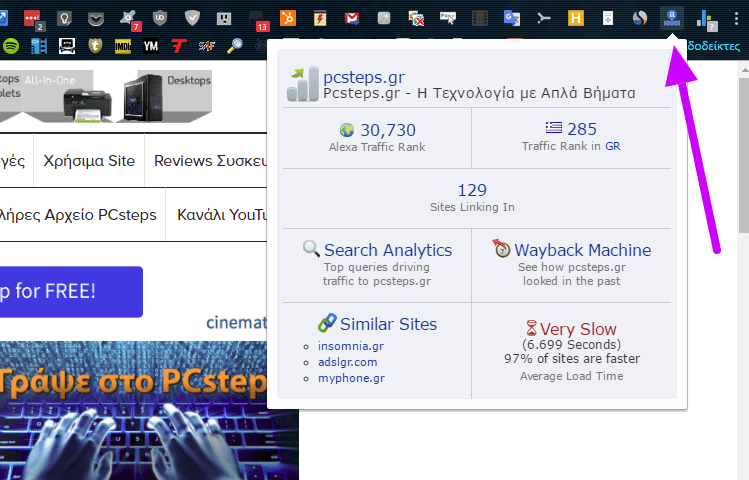Click the image blocker icon with red X
This screenshot has width=749, height=480.
(416, 19)
